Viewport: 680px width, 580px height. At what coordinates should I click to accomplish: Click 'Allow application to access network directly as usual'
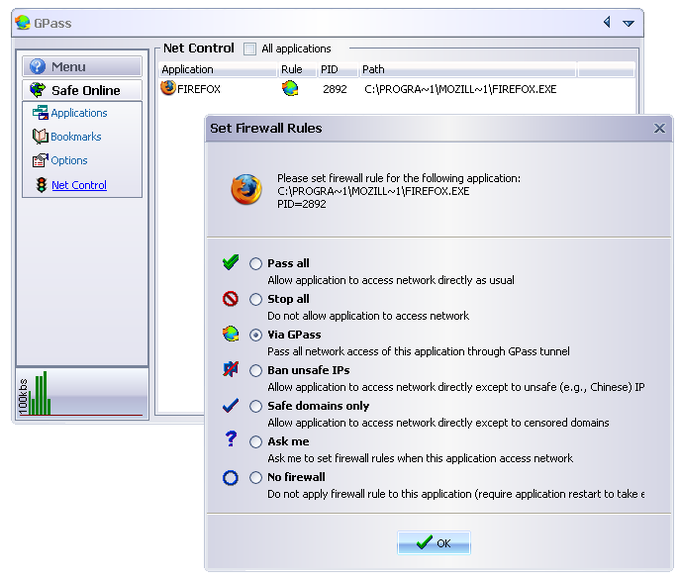click(x=391, y=280)
